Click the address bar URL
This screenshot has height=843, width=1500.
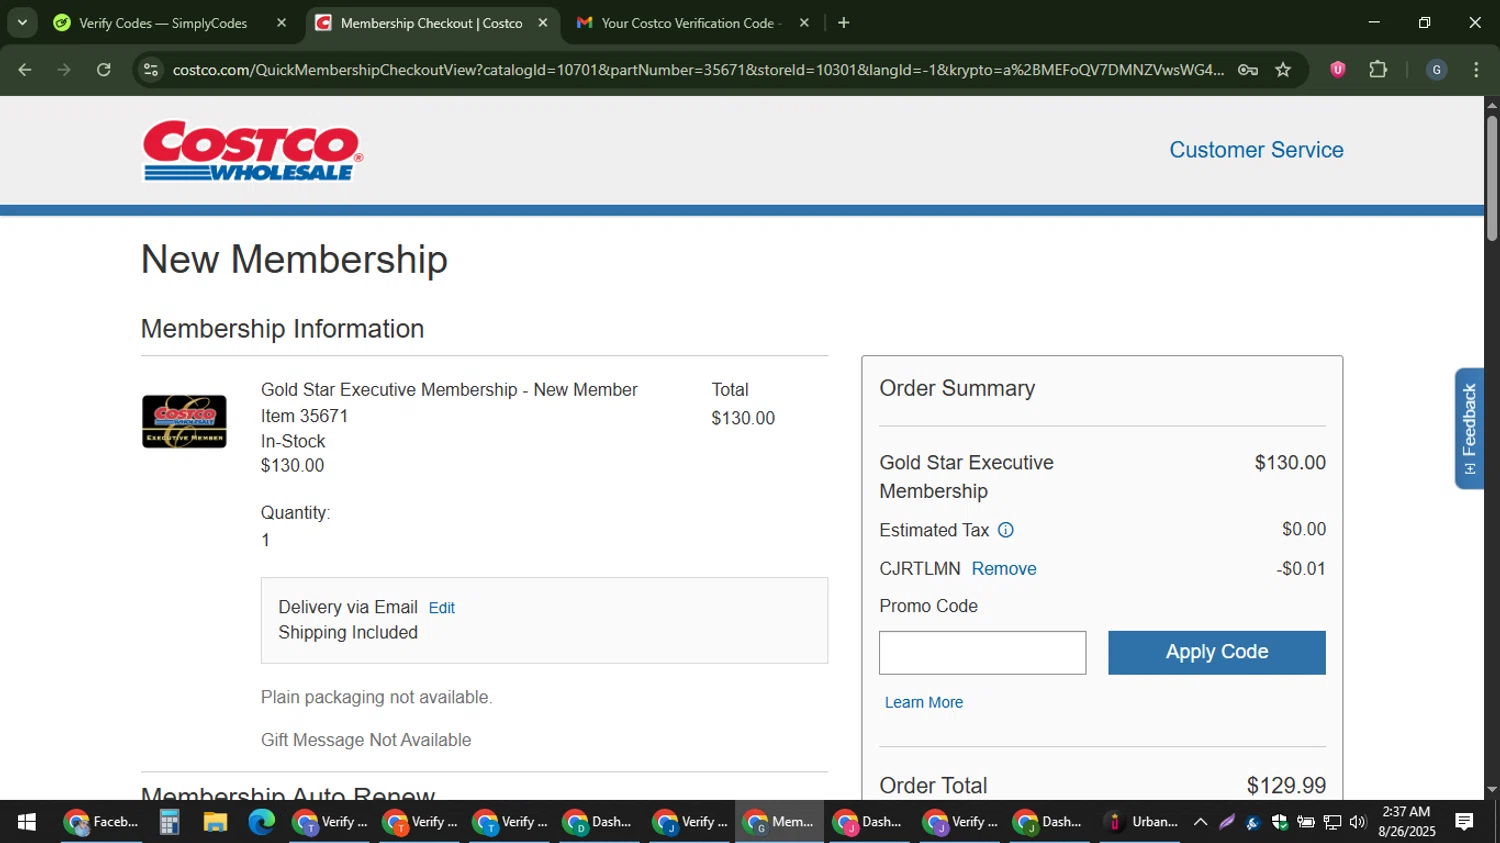click(x=697, y=70)
